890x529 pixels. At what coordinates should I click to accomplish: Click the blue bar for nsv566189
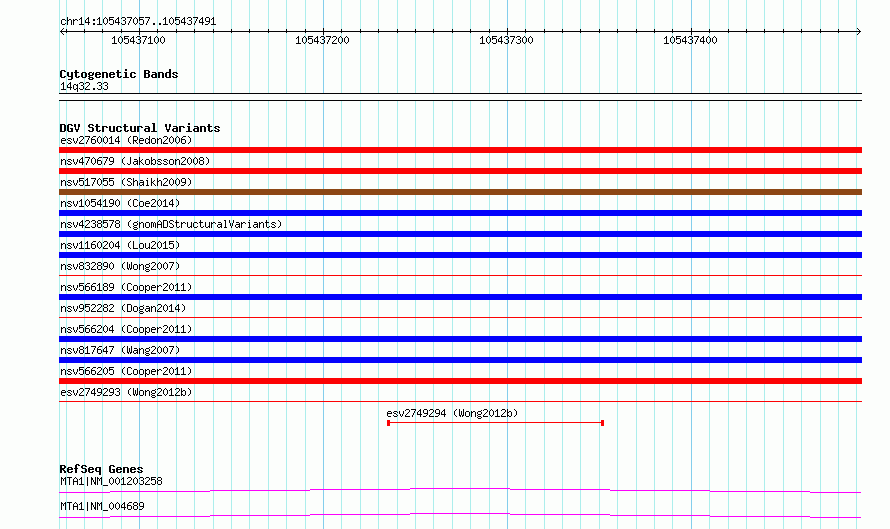[x=460, y=297]
